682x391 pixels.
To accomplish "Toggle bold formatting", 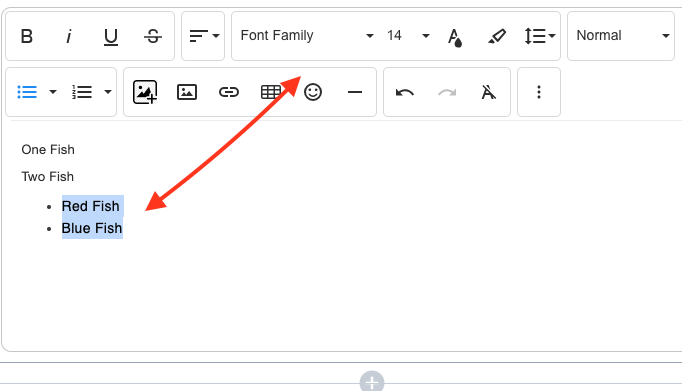I will (27, 36).
